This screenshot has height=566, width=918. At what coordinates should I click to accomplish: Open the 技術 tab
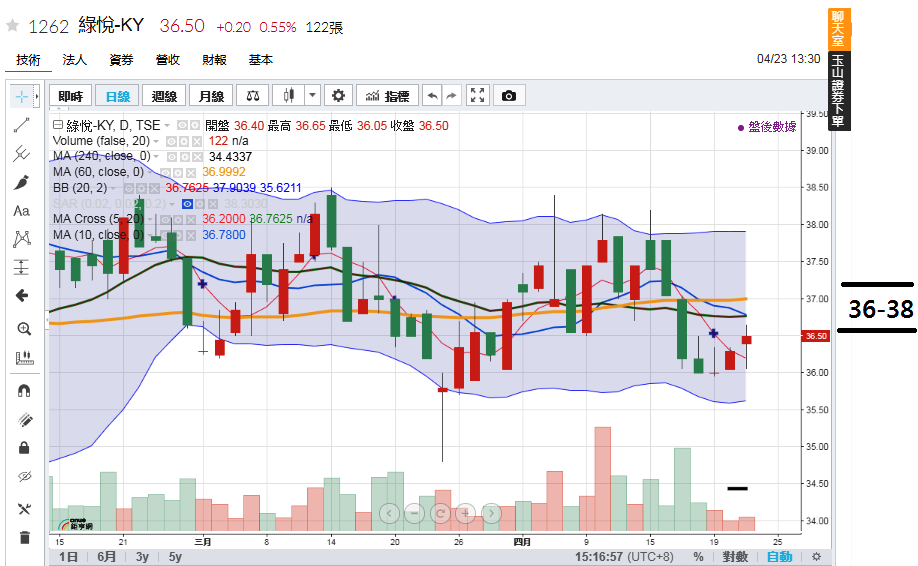click(28, 60)
